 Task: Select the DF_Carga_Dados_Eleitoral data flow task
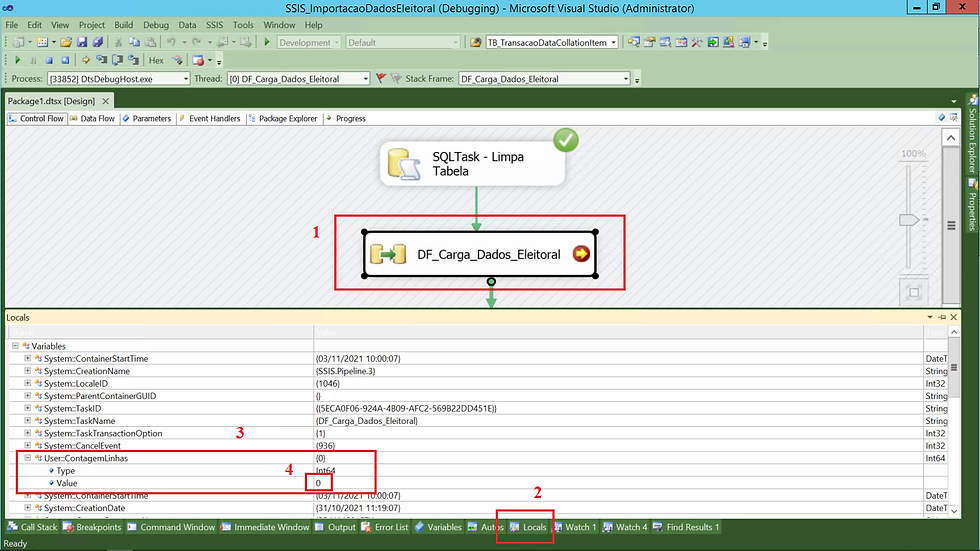pyautogui.click(x=479, y=254)
